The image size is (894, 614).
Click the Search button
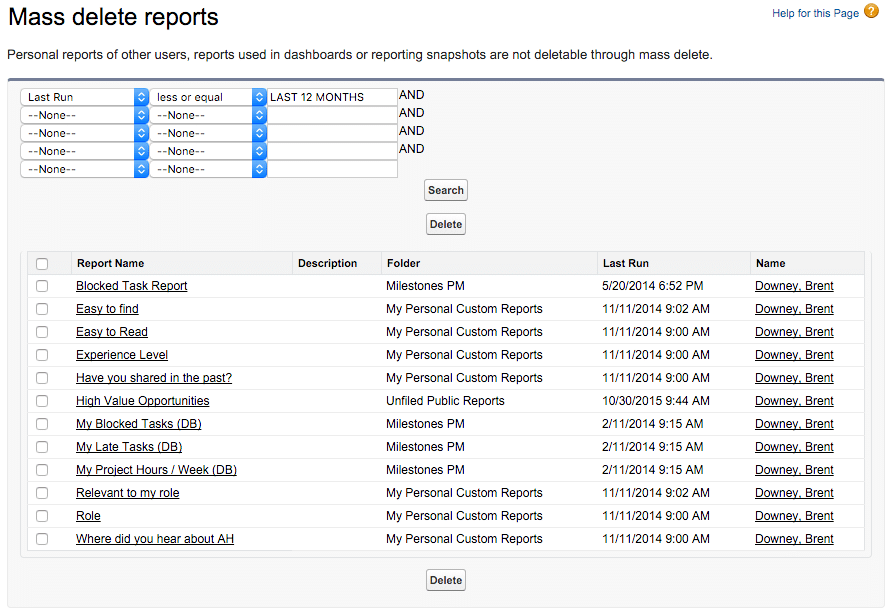click(445, 190)
